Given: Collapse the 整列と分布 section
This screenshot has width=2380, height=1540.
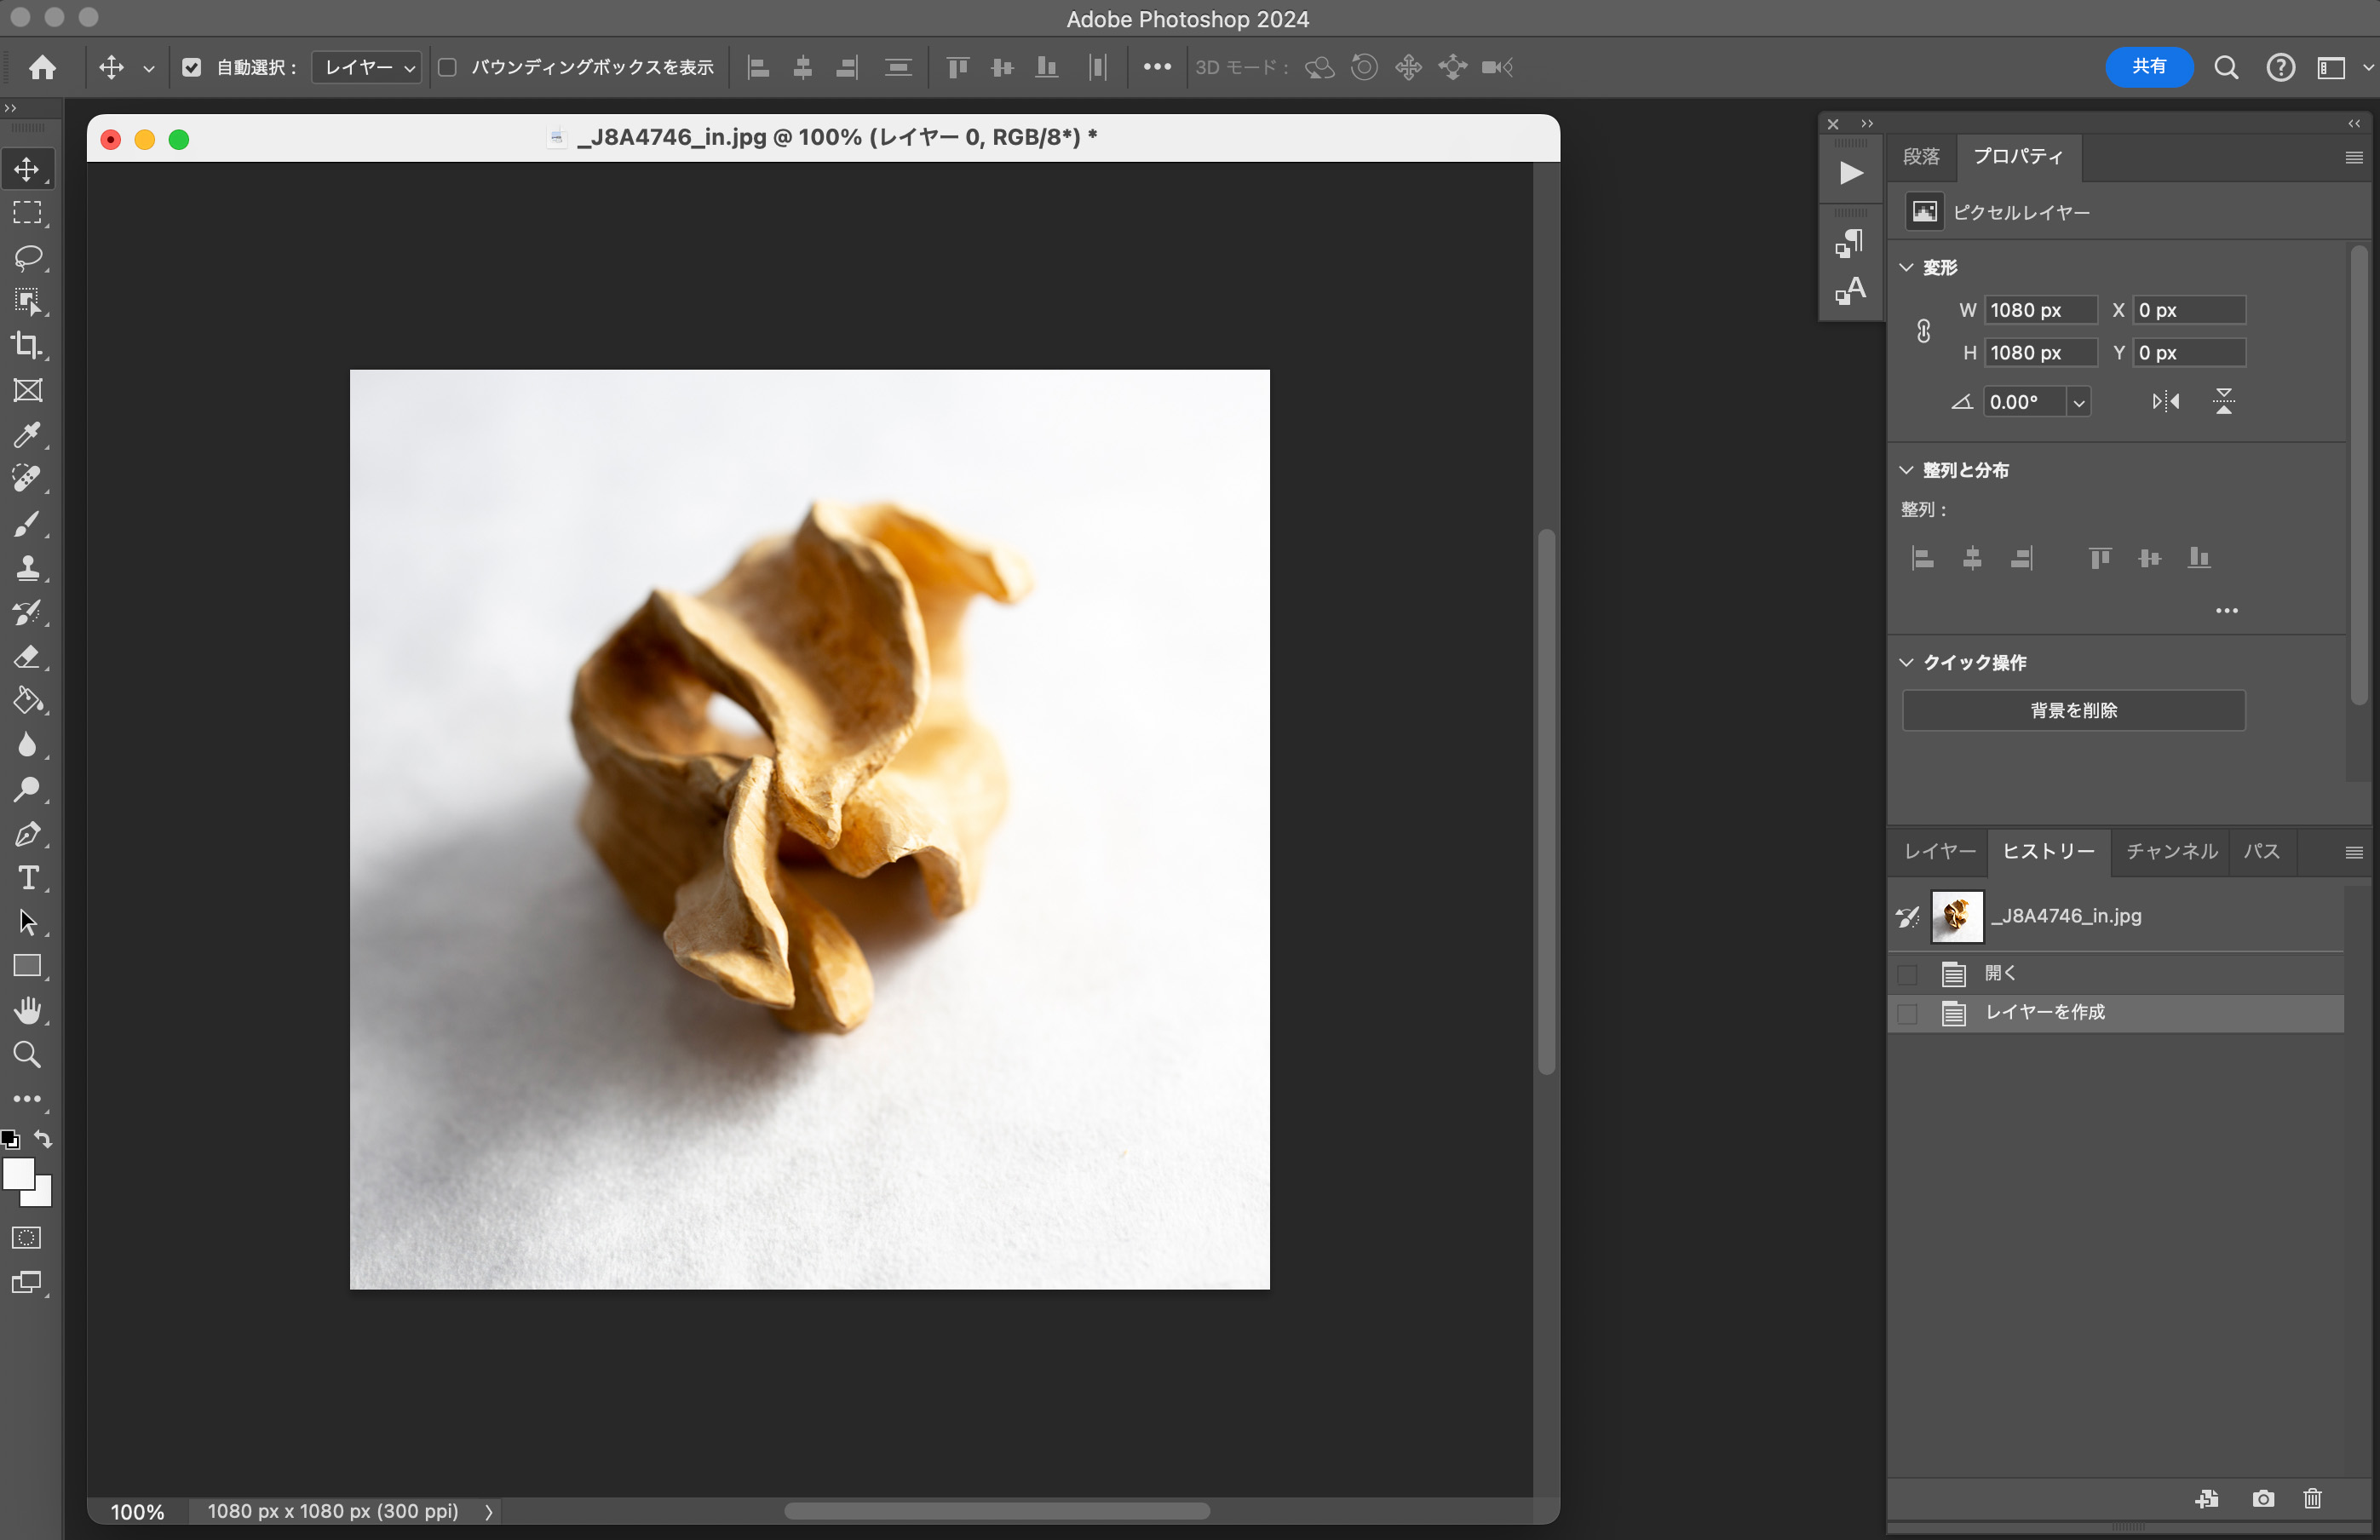Looking at the screenshot, I should click(1906, 470).
